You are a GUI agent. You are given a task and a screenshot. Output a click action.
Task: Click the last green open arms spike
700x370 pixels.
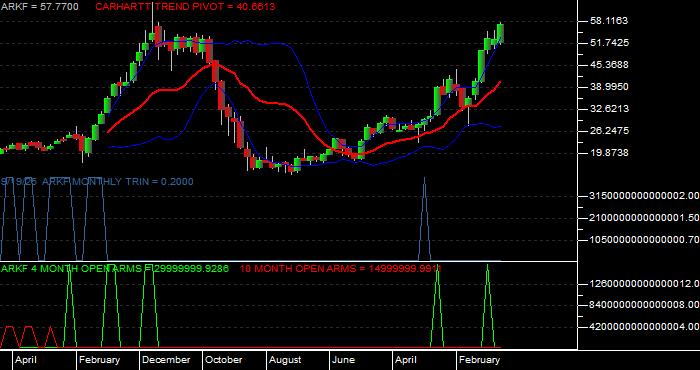coord(488,305)
